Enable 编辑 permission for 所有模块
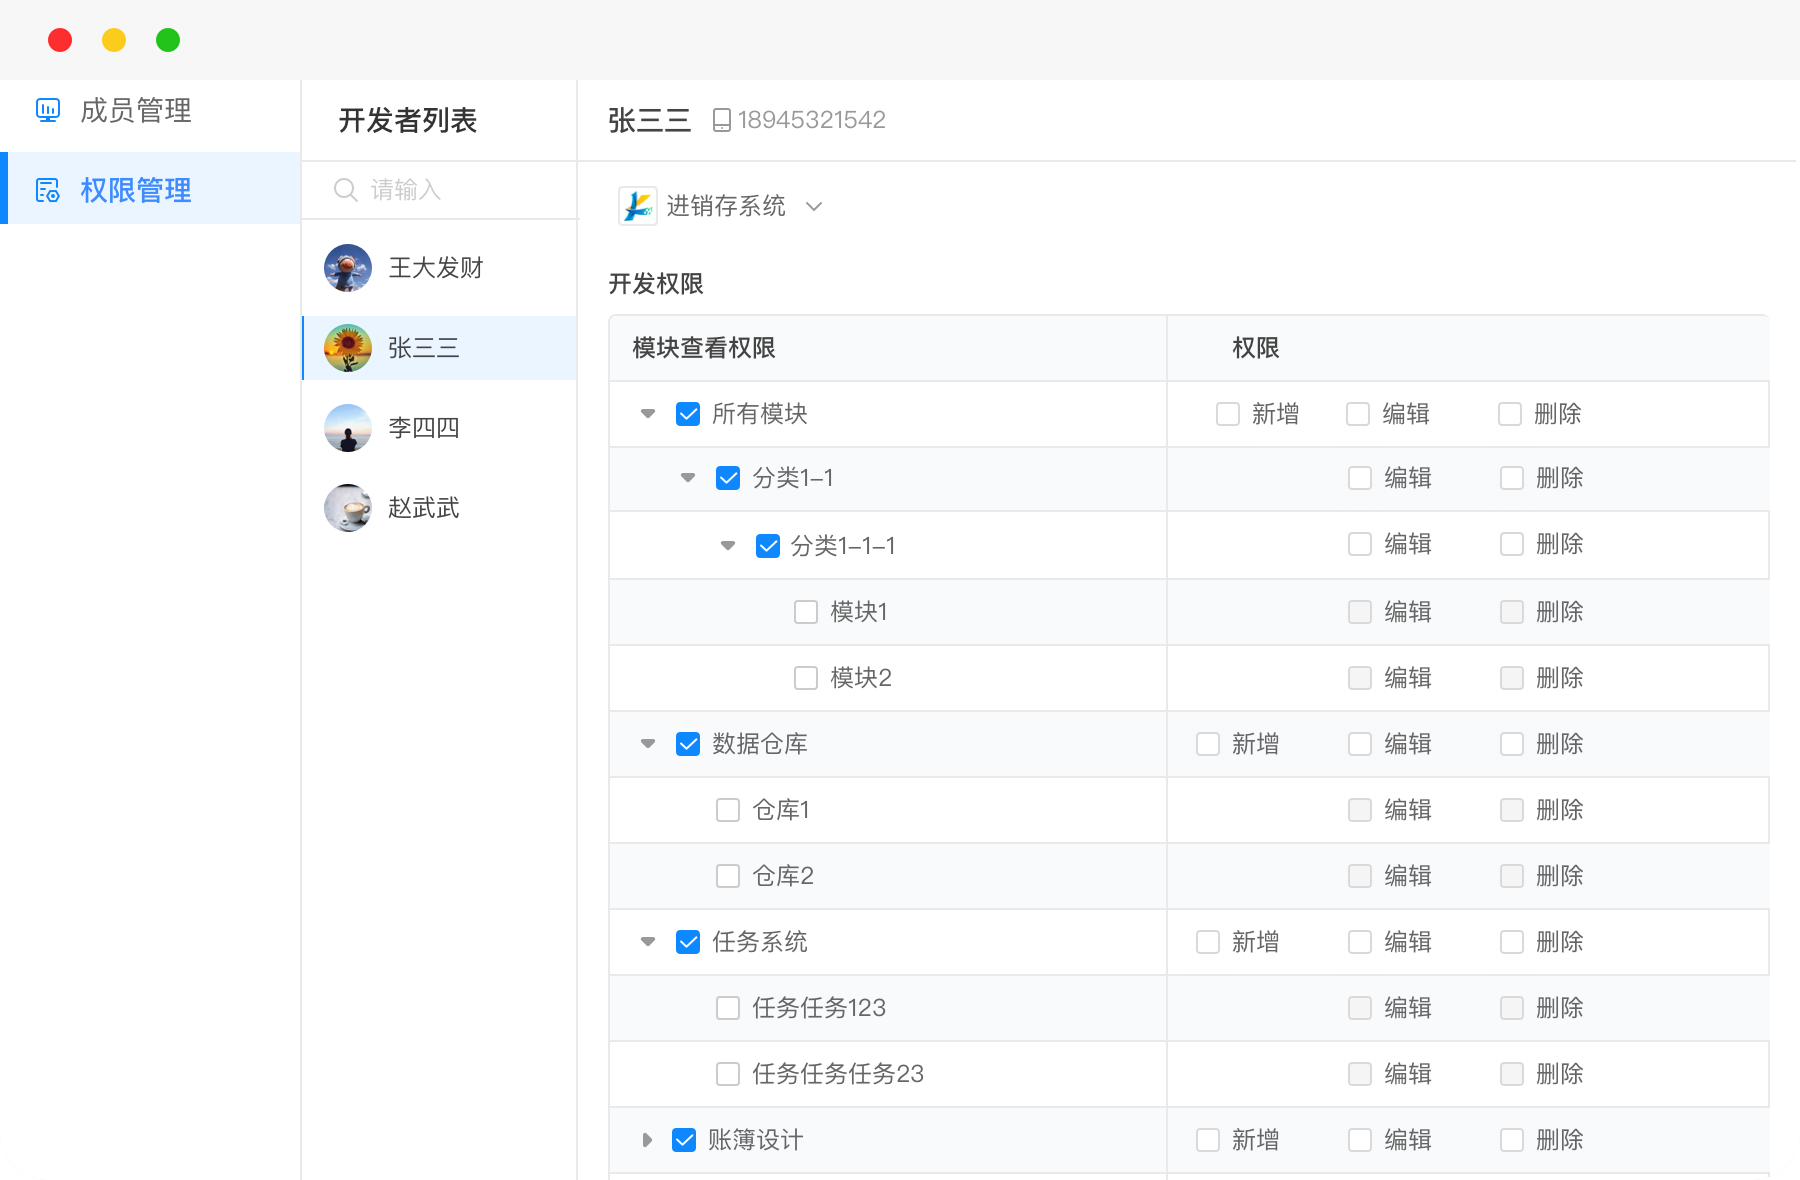 pyautogui.click(x=1358, y=414)
